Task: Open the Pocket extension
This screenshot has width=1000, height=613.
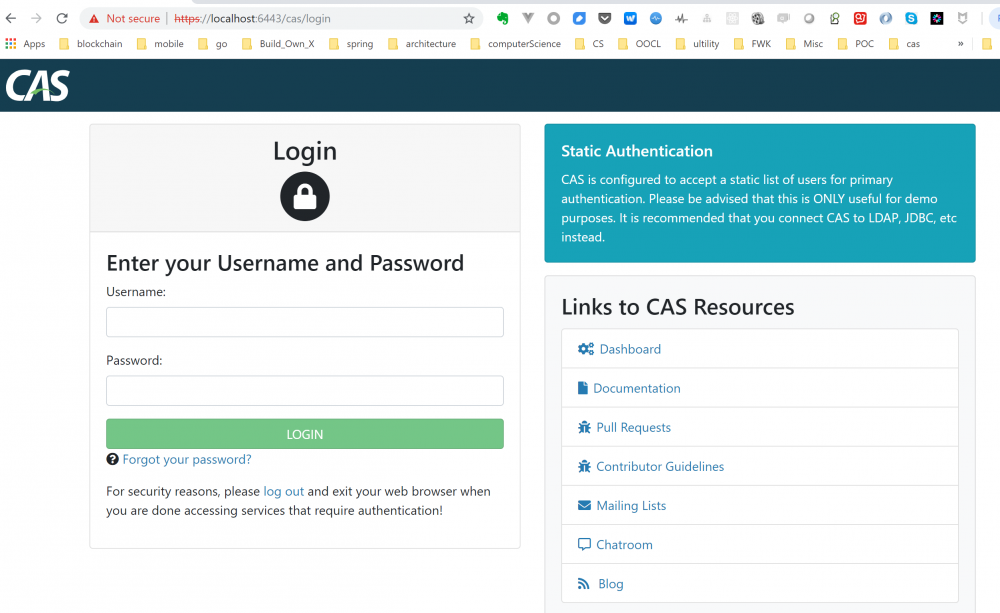Action: point(605,18)
